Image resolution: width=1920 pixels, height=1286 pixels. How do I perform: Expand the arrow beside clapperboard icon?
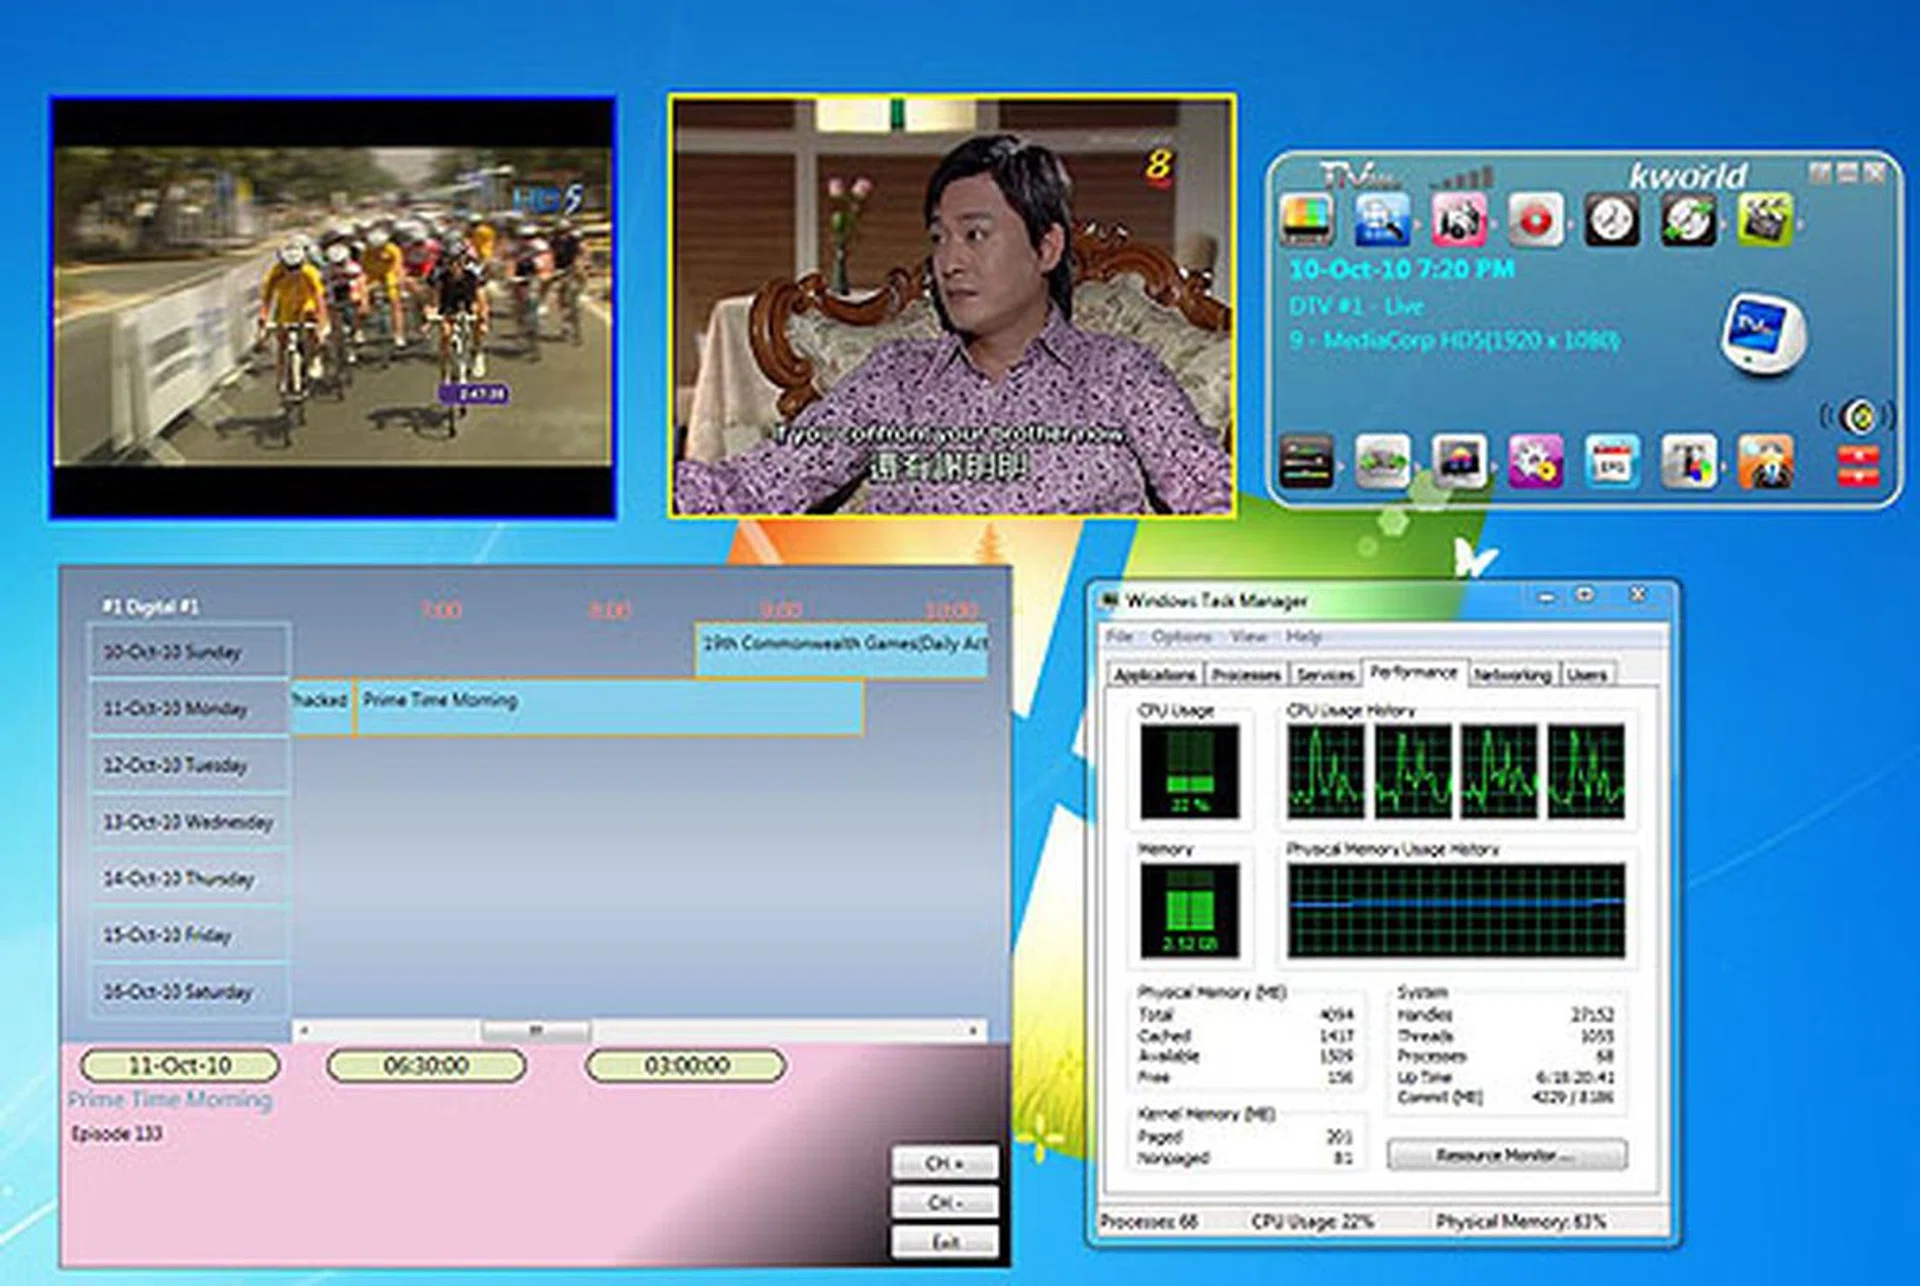1799,224
